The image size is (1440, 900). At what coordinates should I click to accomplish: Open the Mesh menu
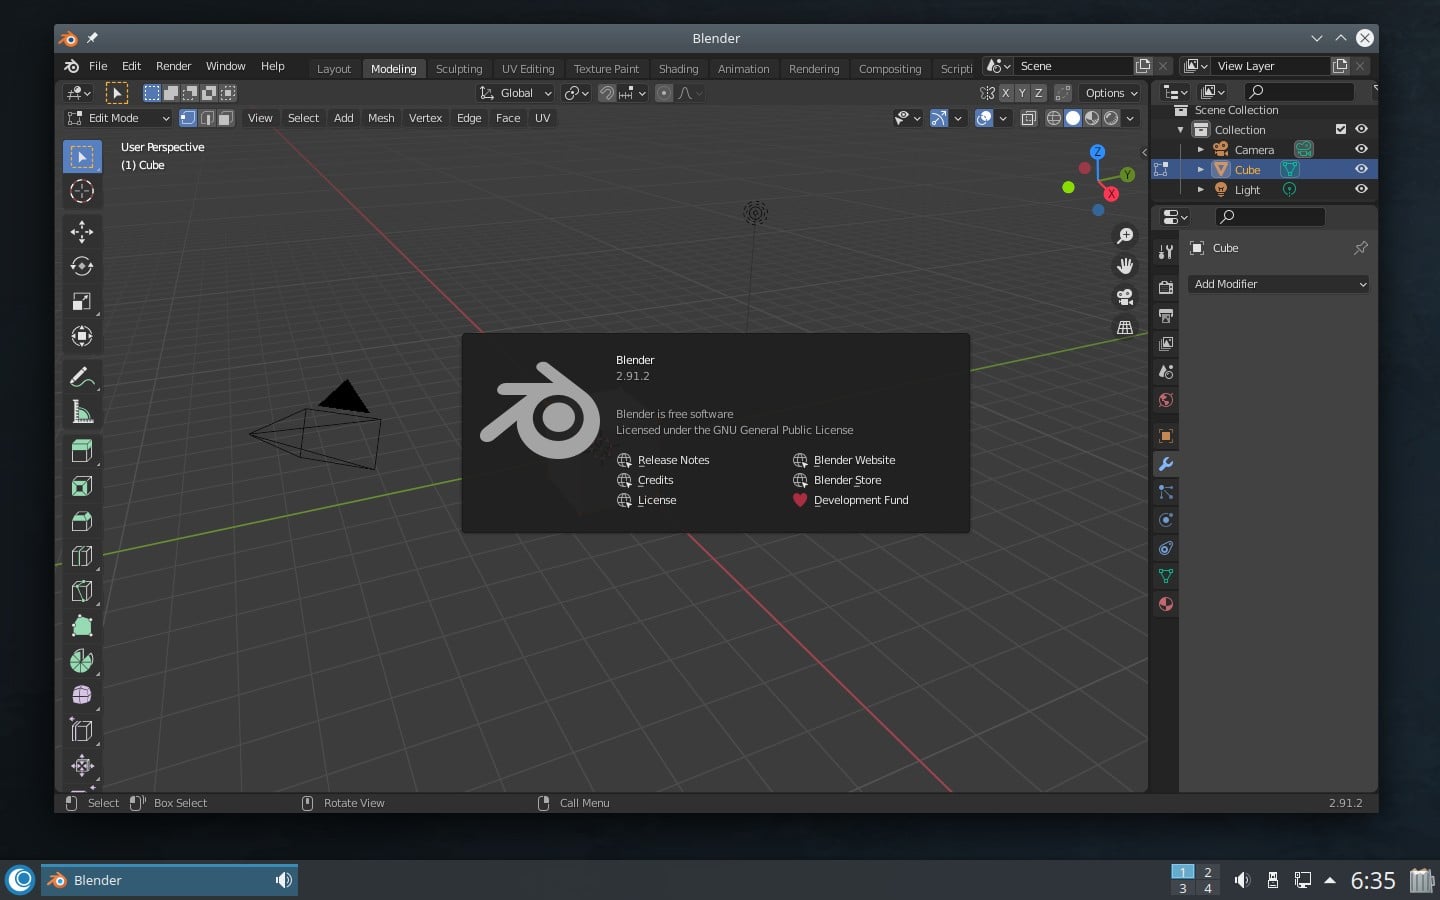(x=381, y=118)
